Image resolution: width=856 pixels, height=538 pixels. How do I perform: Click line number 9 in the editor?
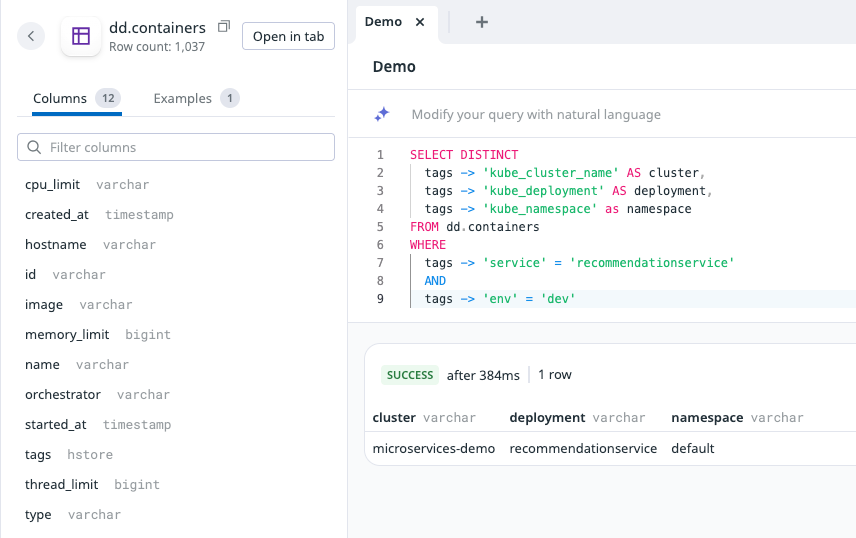point(380,299)
